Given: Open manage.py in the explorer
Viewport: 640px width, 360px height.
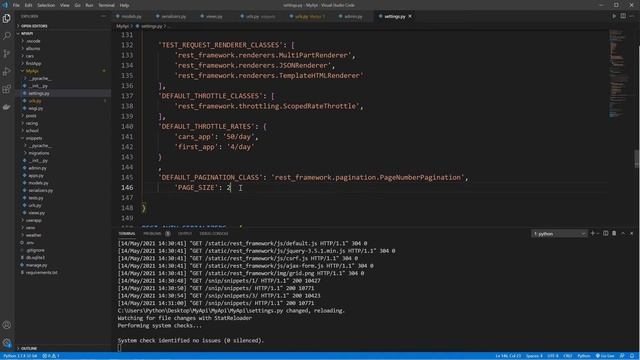Looking at the screenshot, I should (36, 265).
